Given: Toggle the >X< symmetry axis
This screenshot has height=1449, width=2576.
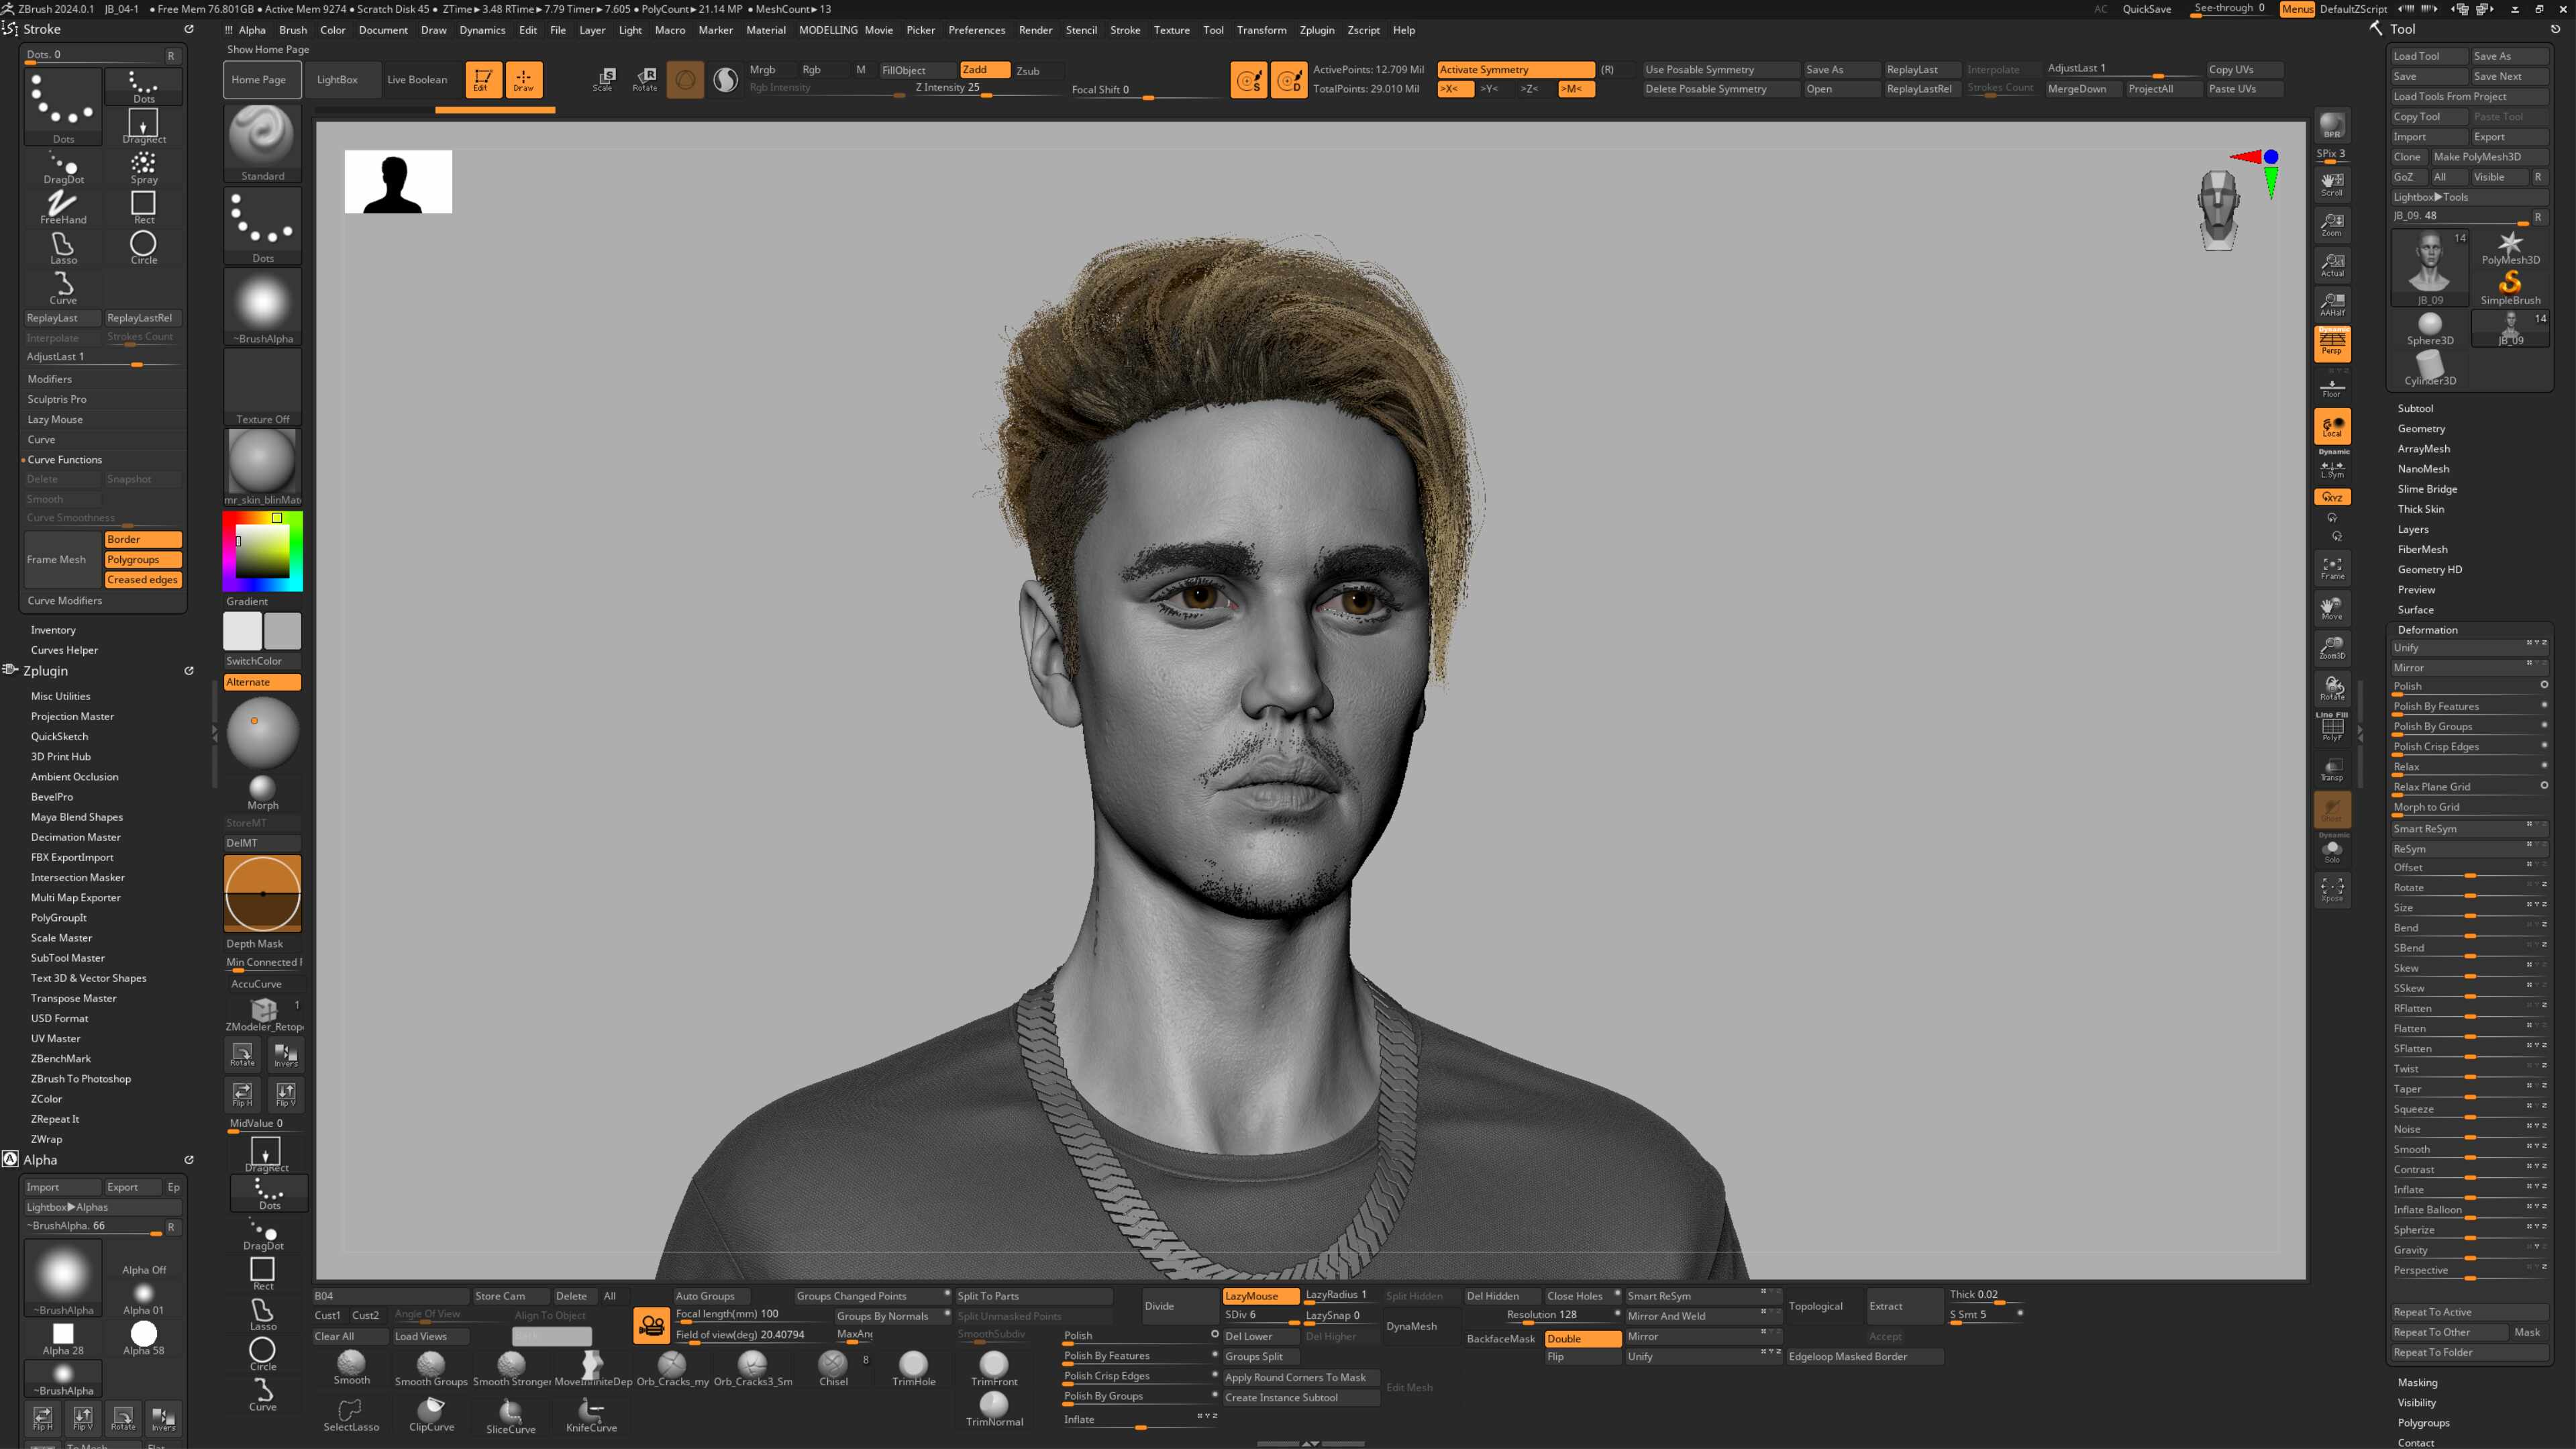Looking at the screenshot, I should tap(1454, 89).
